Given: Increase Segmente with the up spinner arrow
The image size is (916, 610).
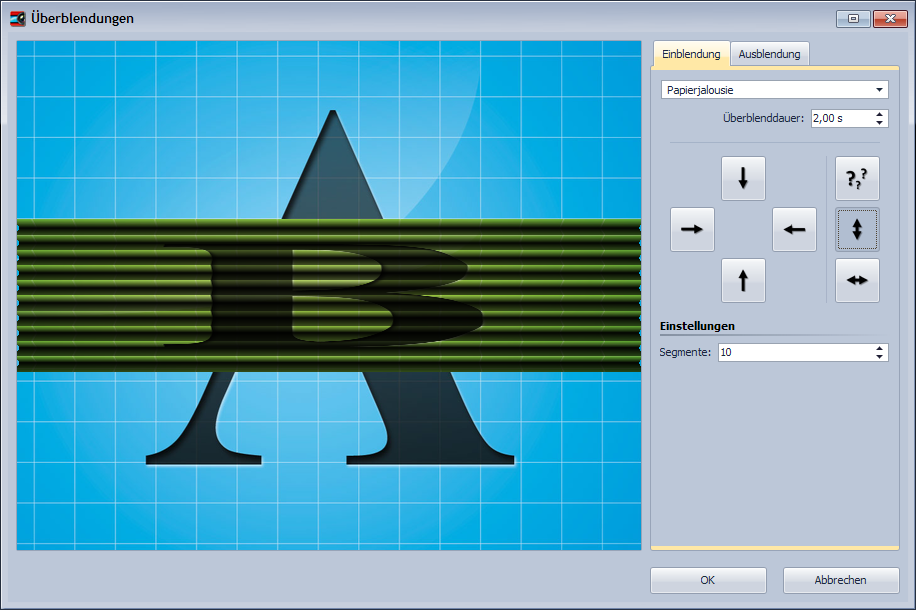Looking at the screenshot, I should click(880, 348).
